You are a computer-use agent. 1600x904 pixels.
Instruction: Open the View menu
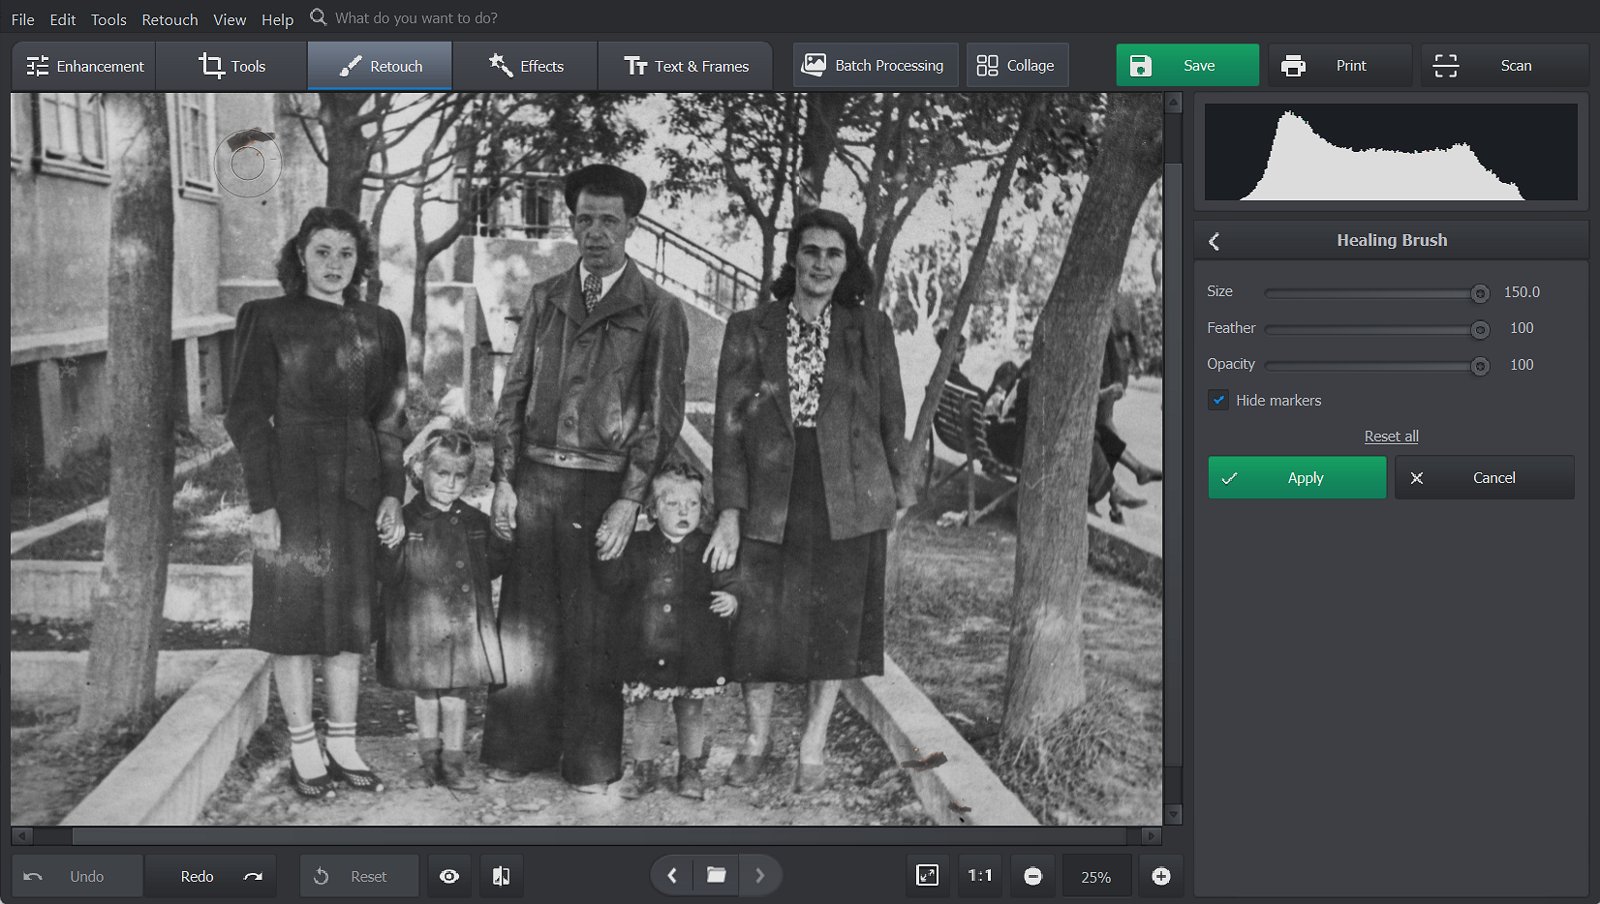(x=229, y=19)
